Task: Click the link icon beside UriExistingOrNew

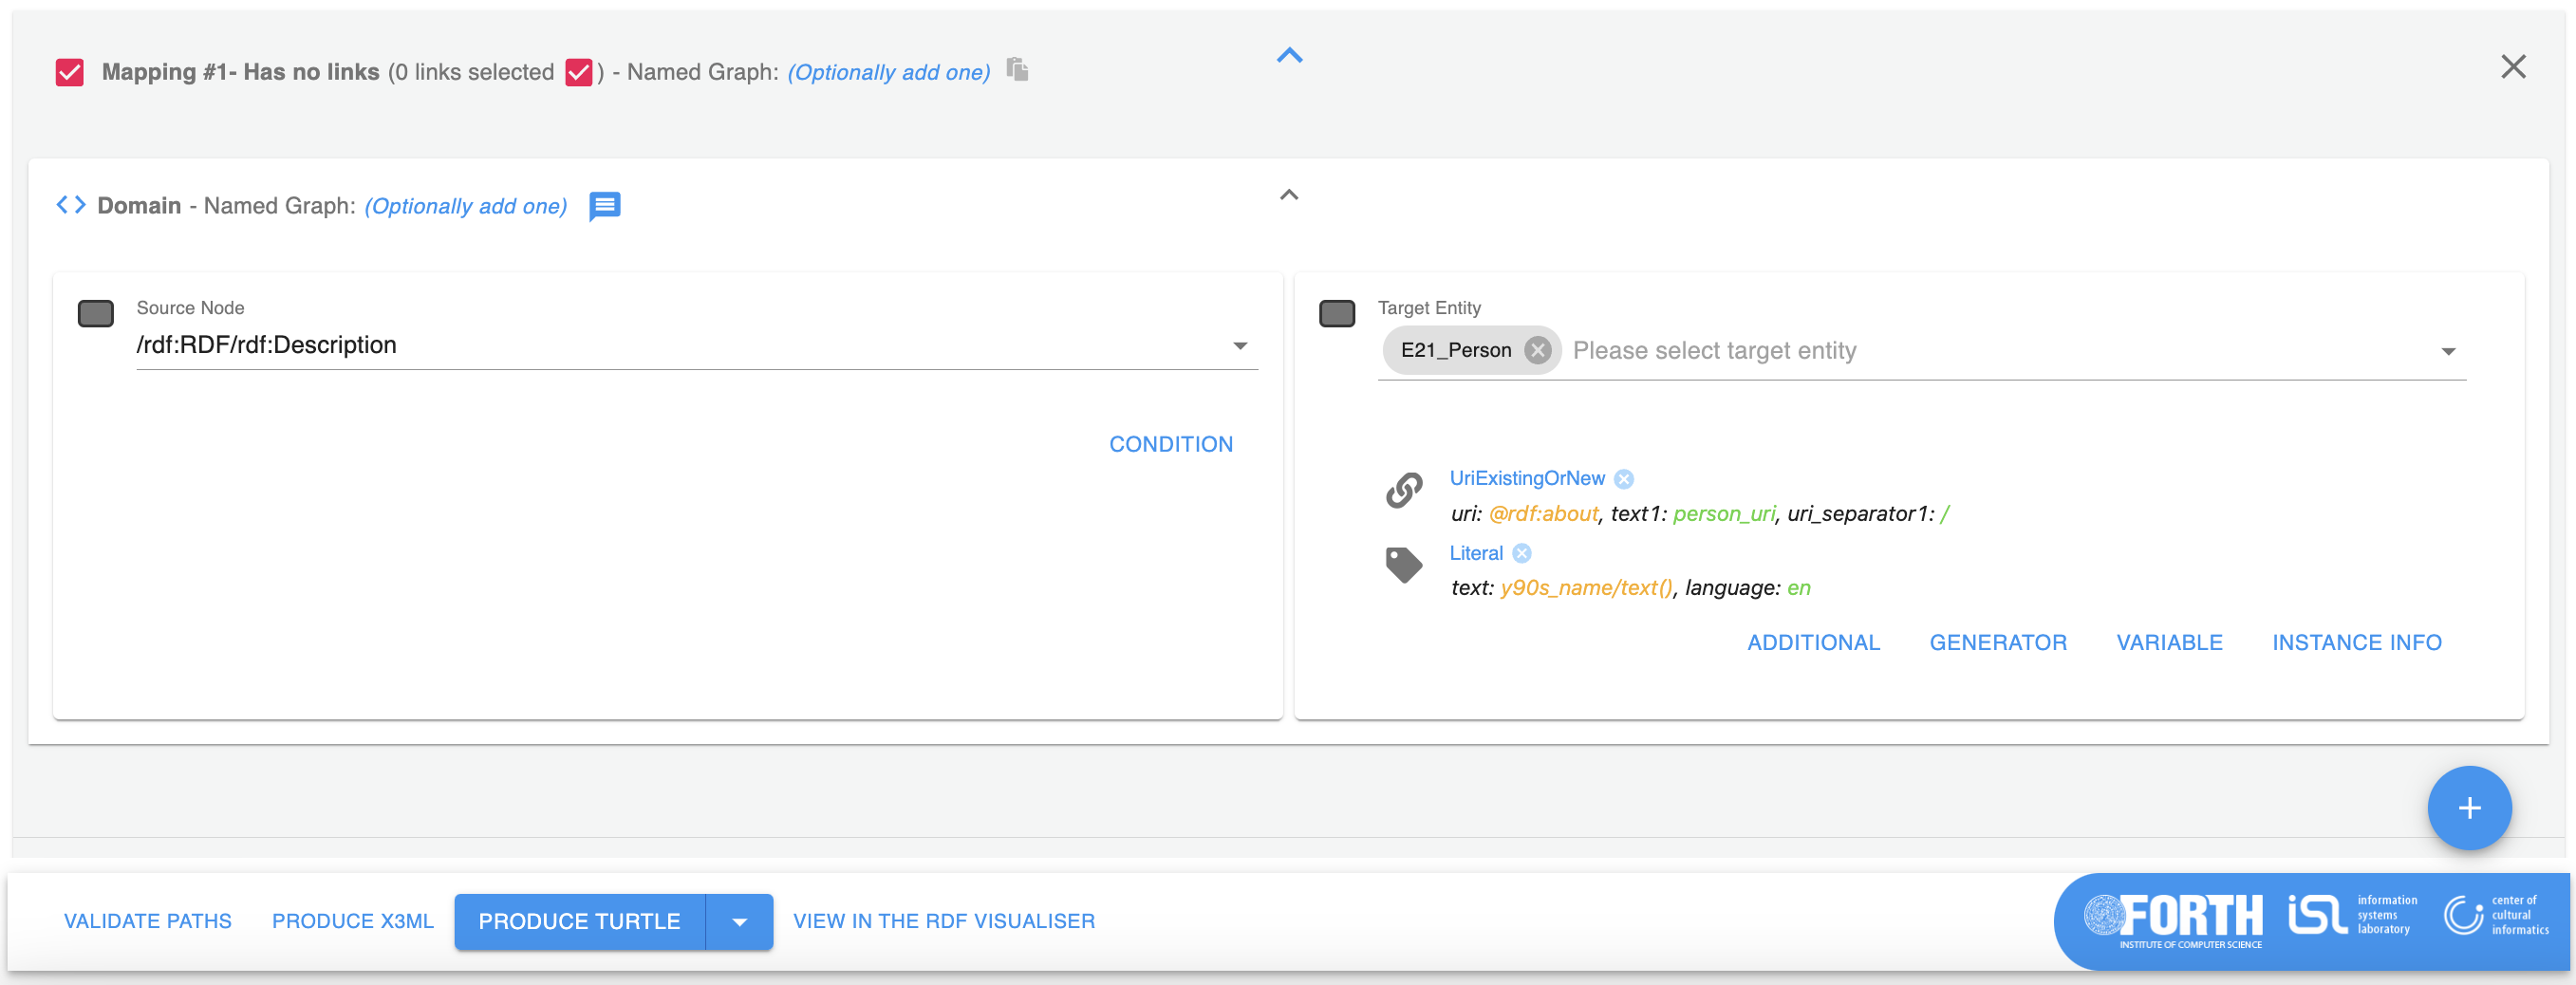Action: coord(1404,490)
